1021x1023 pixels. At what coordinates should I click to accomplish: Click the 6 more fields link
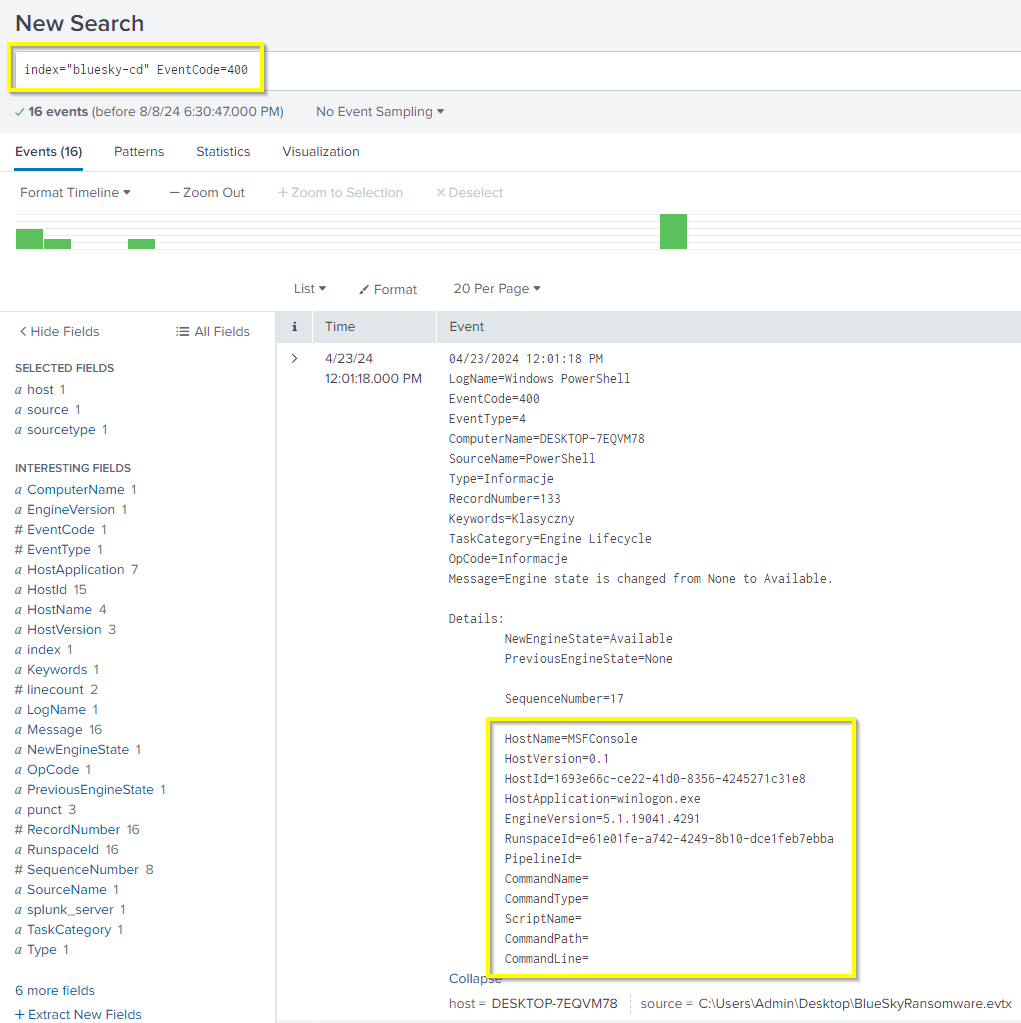pos(55,990)
